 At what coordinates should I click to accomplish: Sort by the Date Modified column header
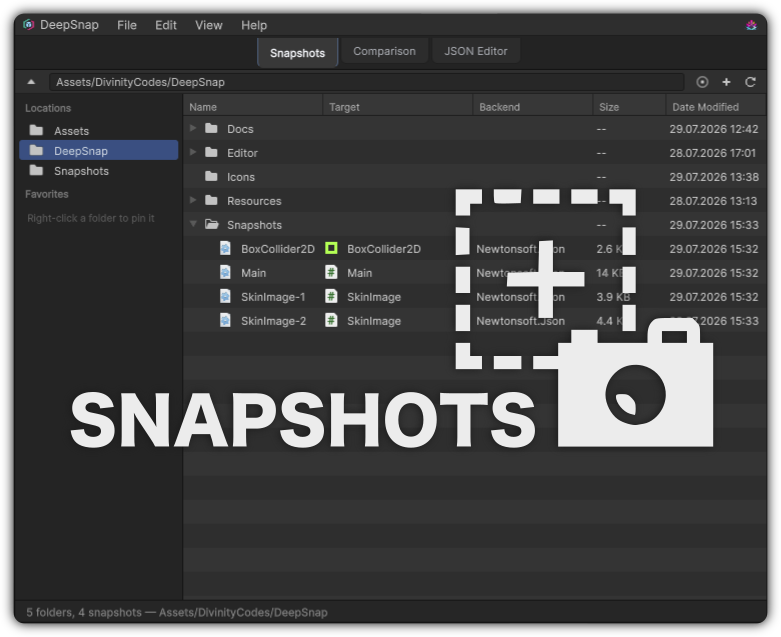click(x=716, y=107)
